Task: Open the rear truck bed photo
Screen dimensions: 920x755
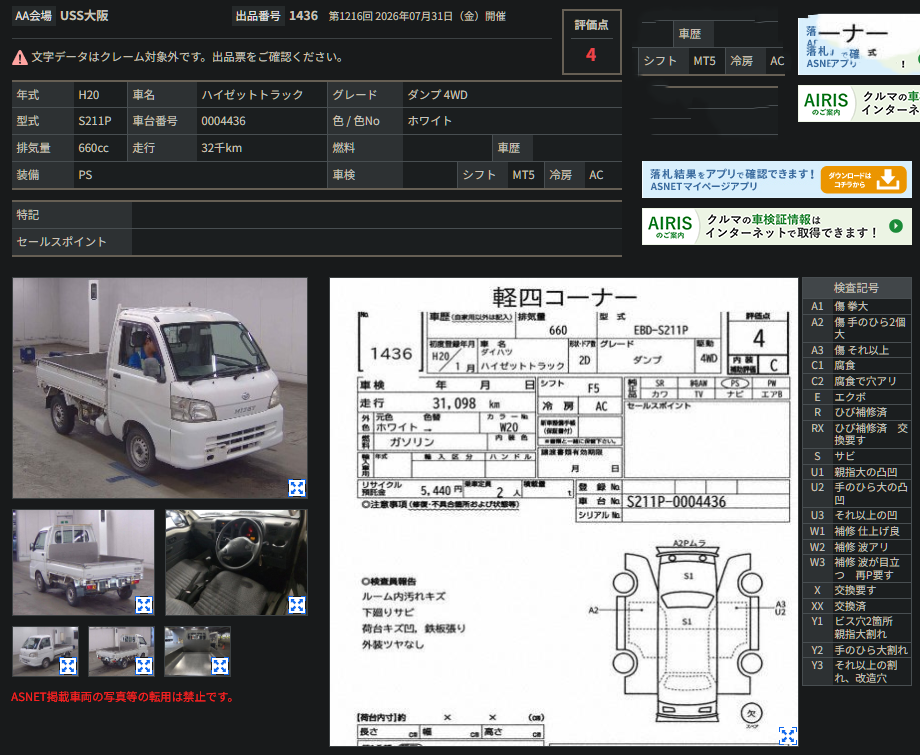Action: coord(83,562)
